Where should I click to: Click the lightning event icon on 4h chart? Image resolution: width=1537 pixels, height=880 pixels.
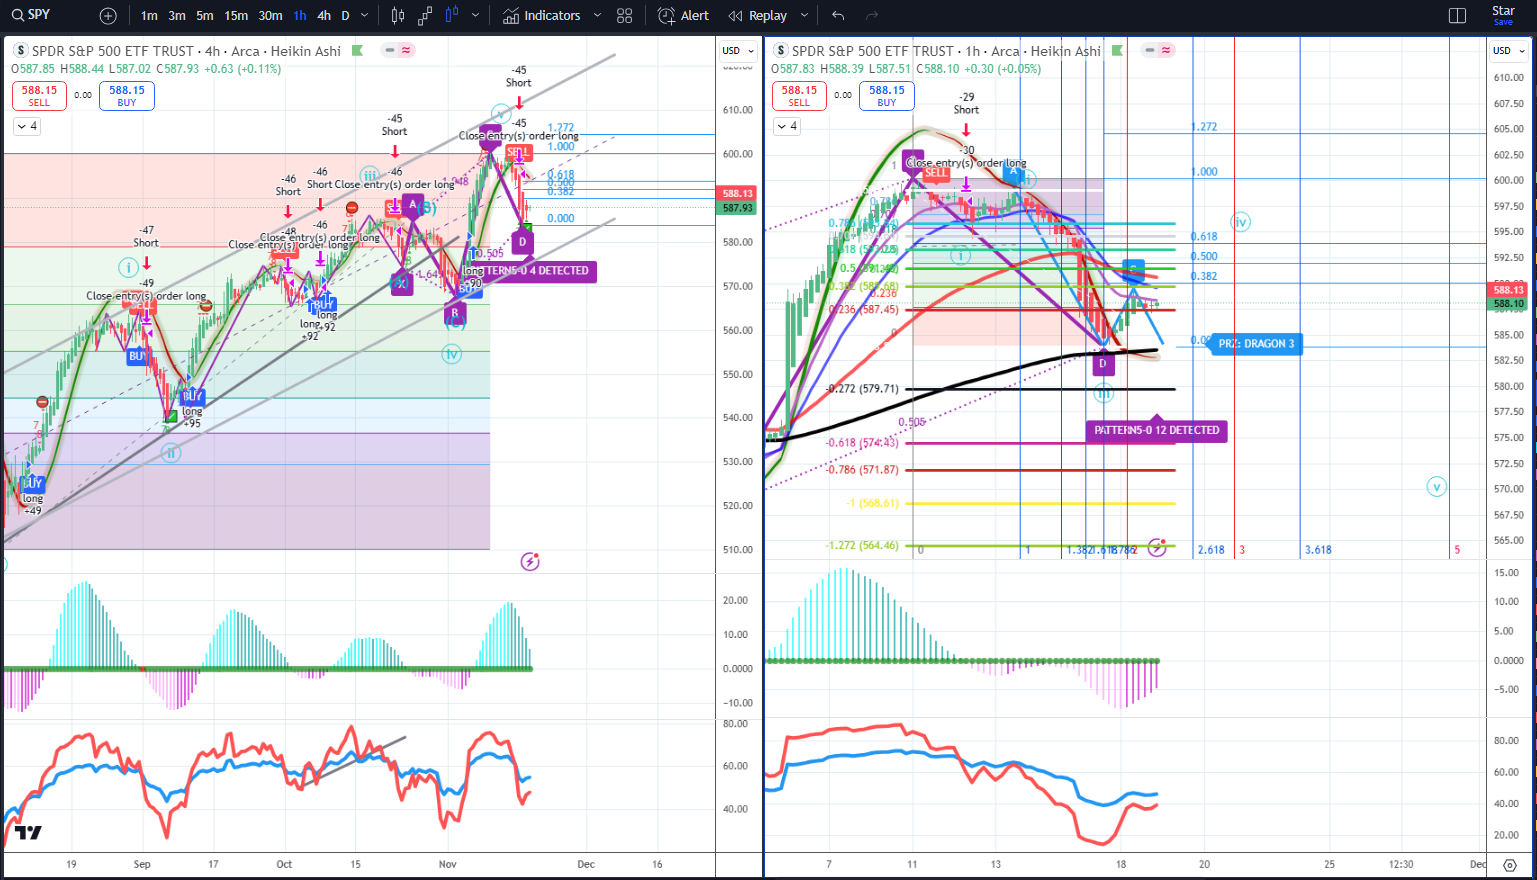(530, 562)
